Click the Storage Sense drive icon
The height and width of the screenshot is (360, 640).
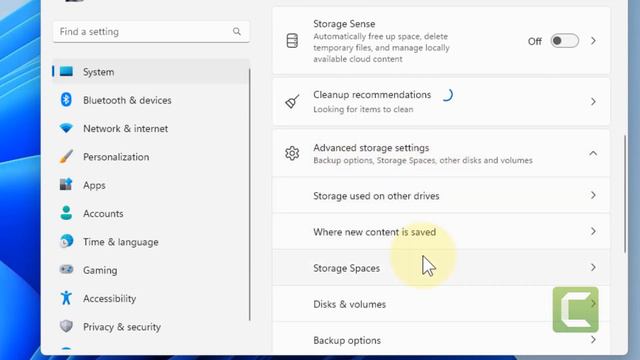point(292,41)
